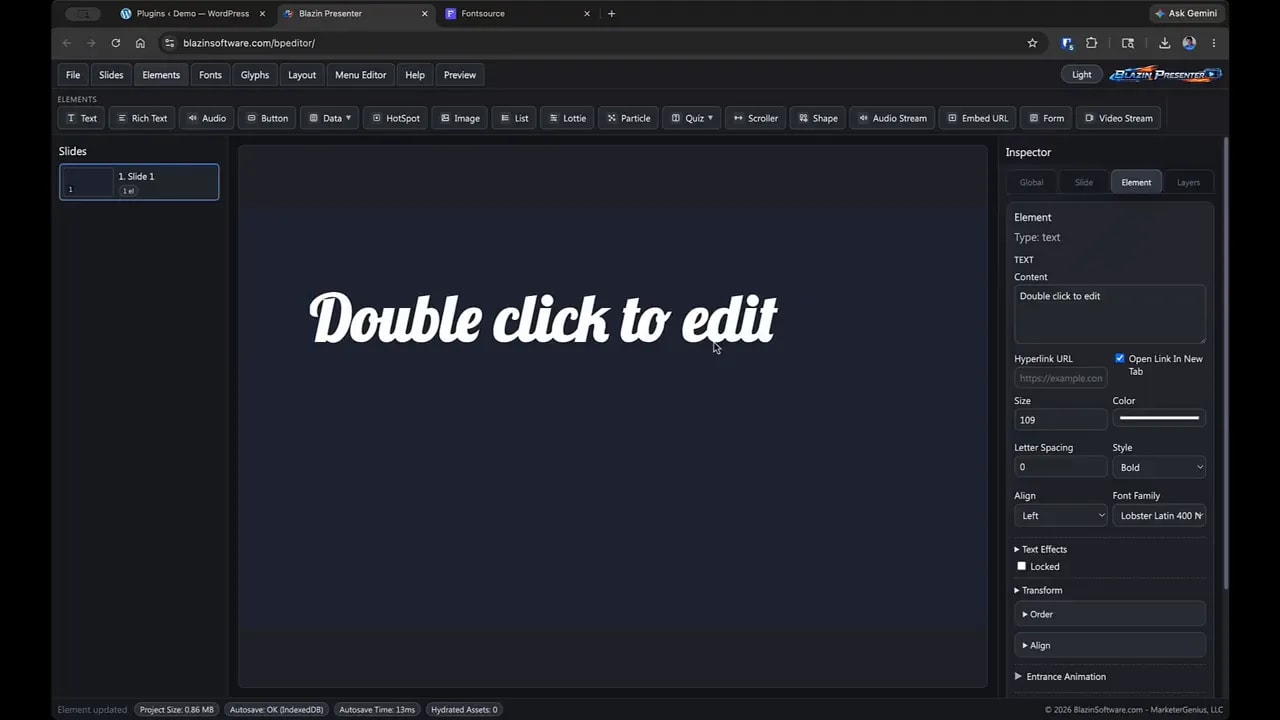Add a List element
The height and width of the screenshot is (720, 1280).
[514, 118]
